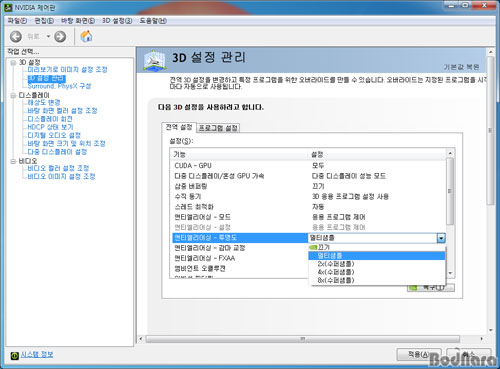500x369 pixels.
Task: Click the main panel vertical scrollbar thumb
Action: coord(490,130)
